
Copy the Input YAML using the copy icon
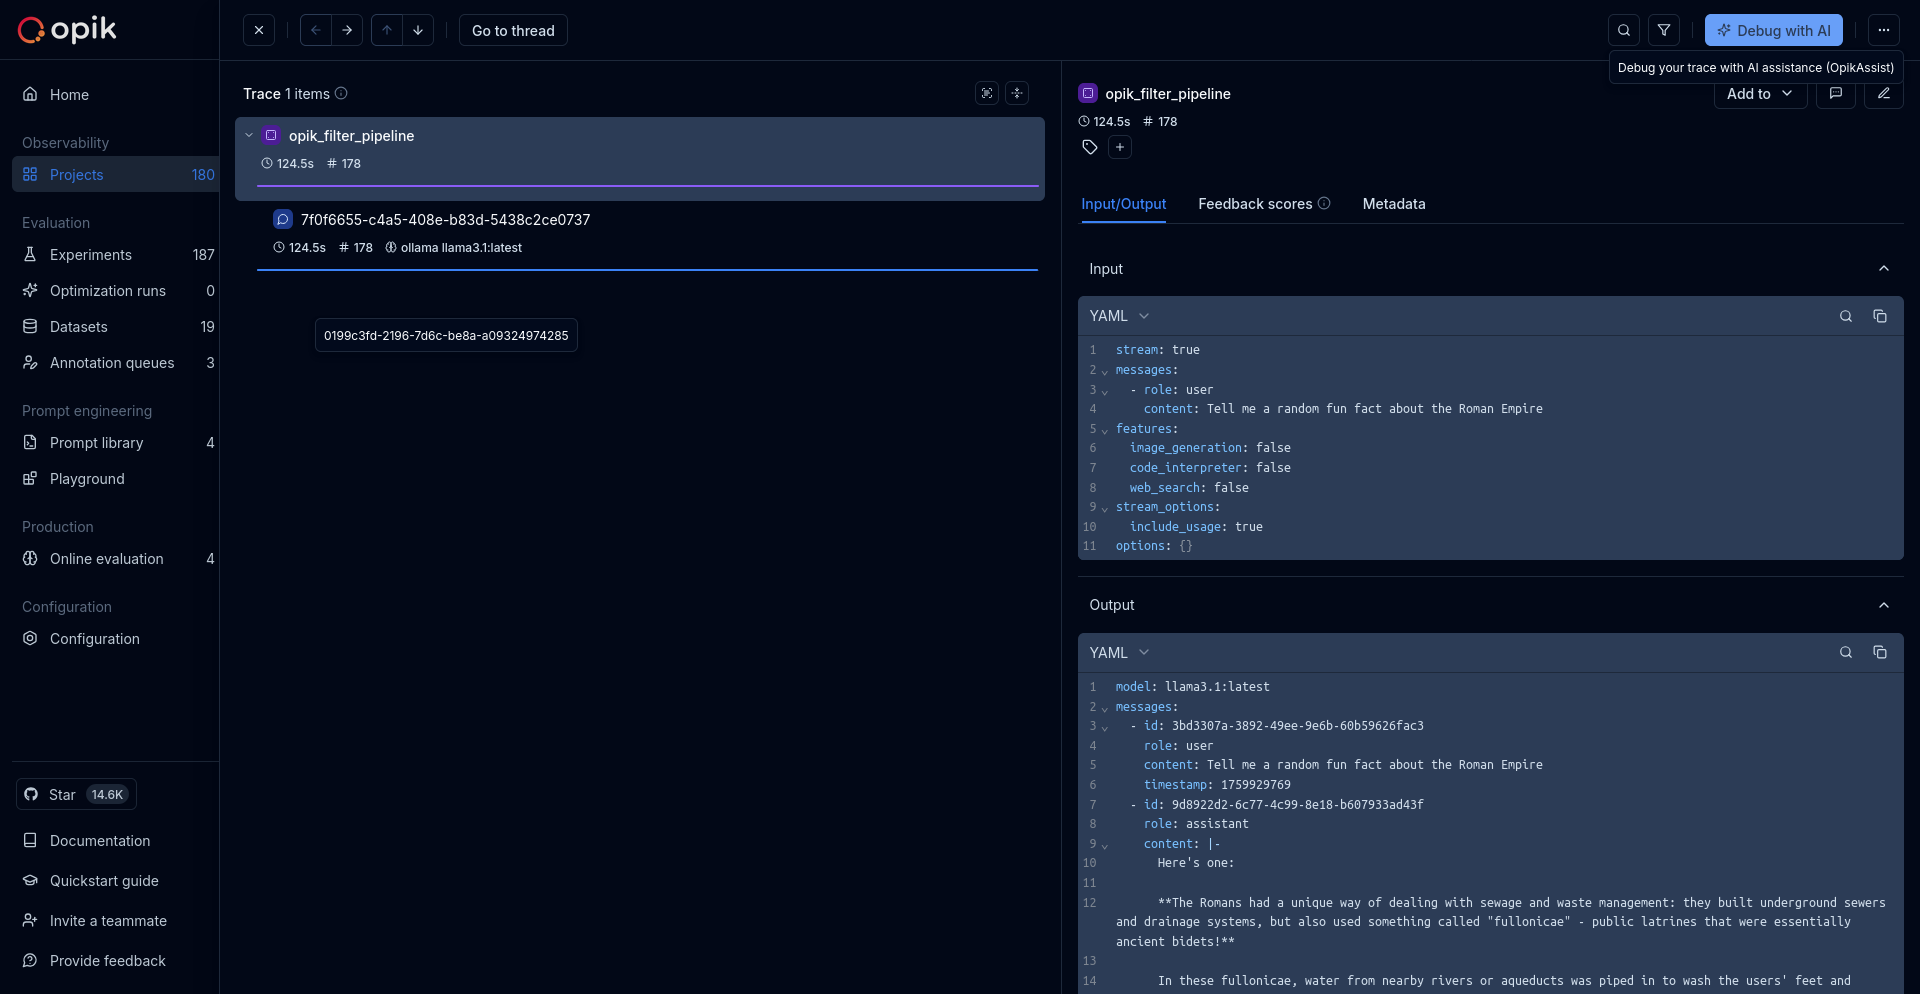click(x=1880, y=316)
